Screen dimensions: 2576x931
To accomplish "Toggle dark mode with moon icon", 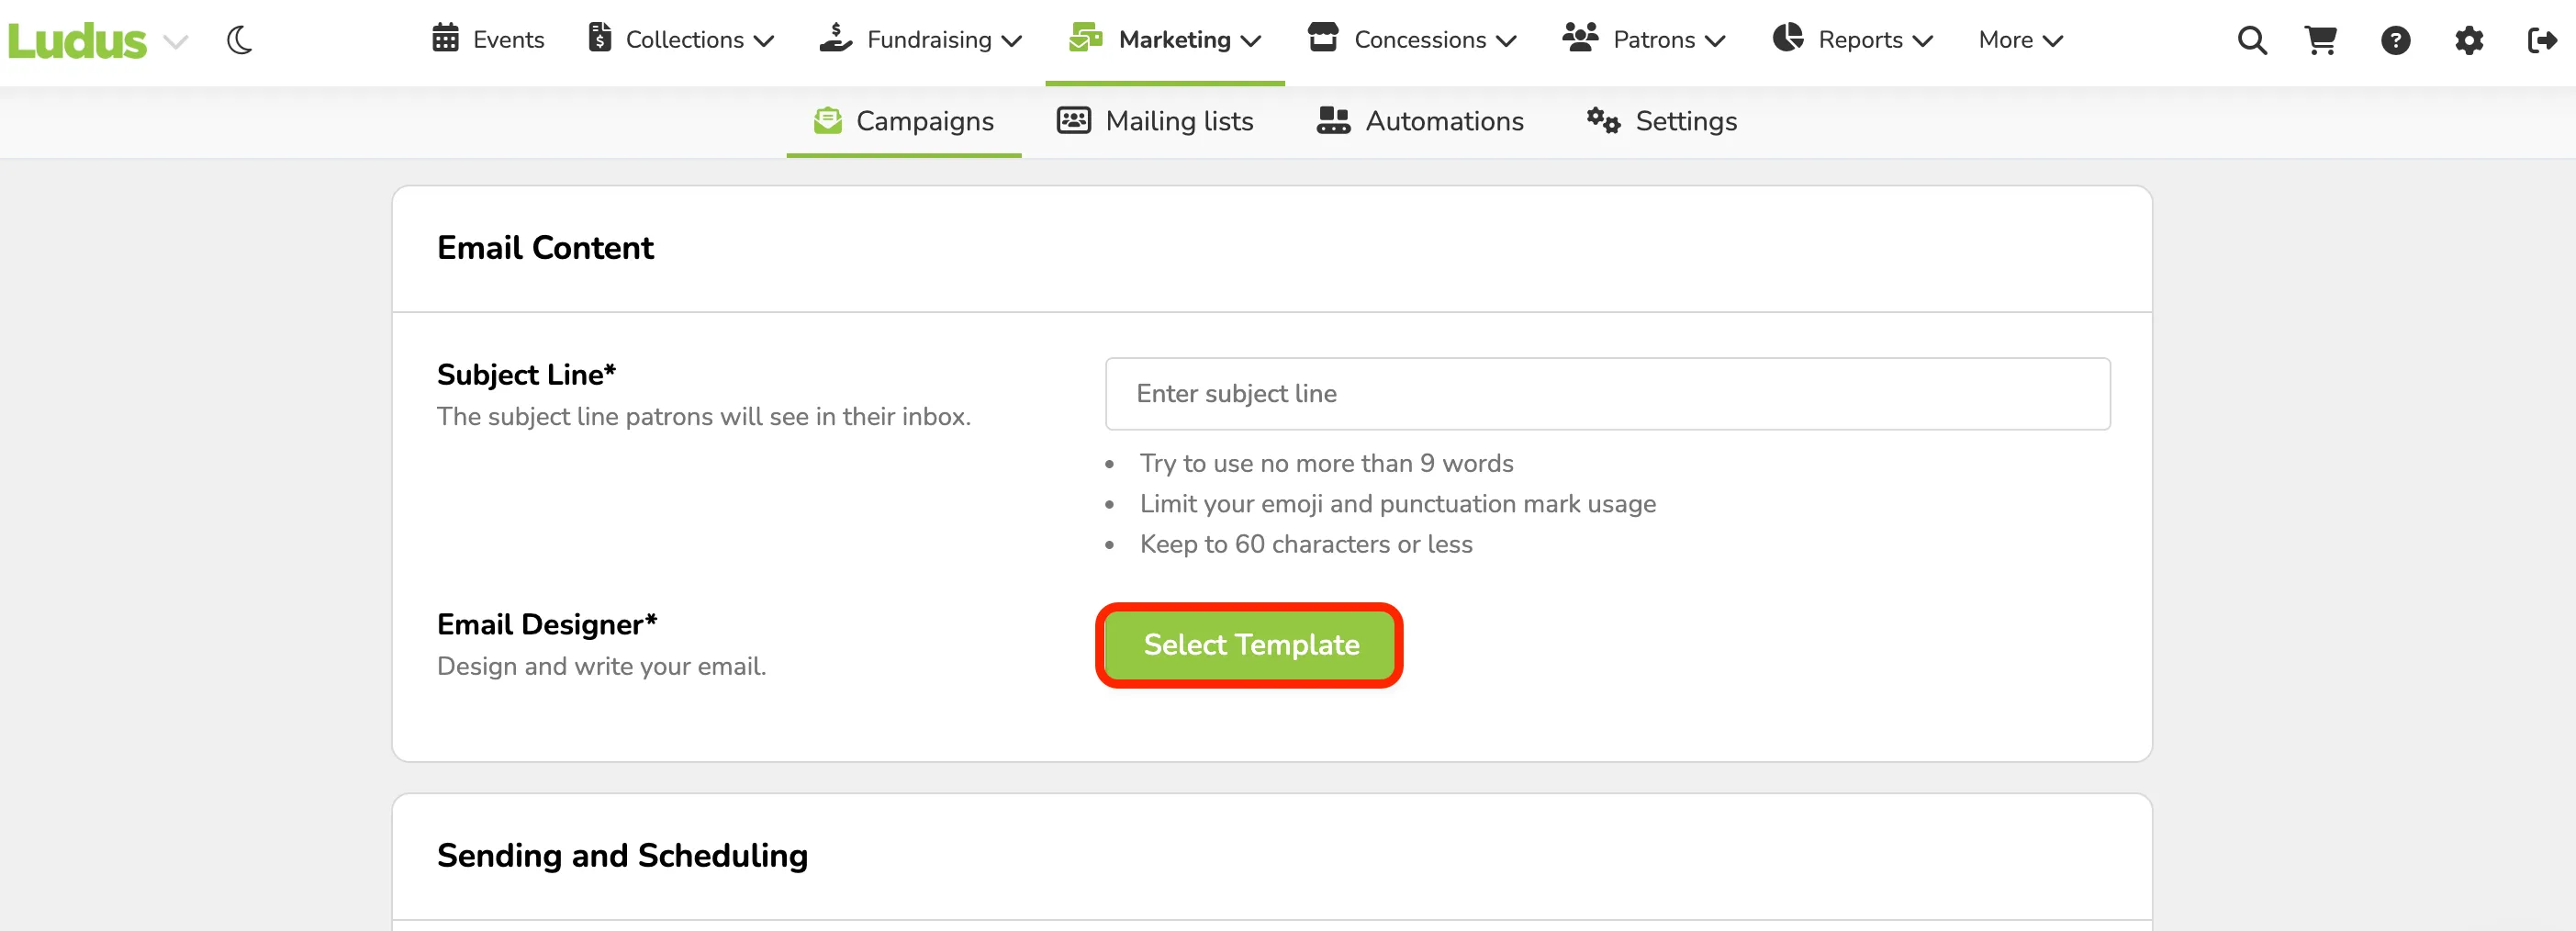I will point(239,40).
